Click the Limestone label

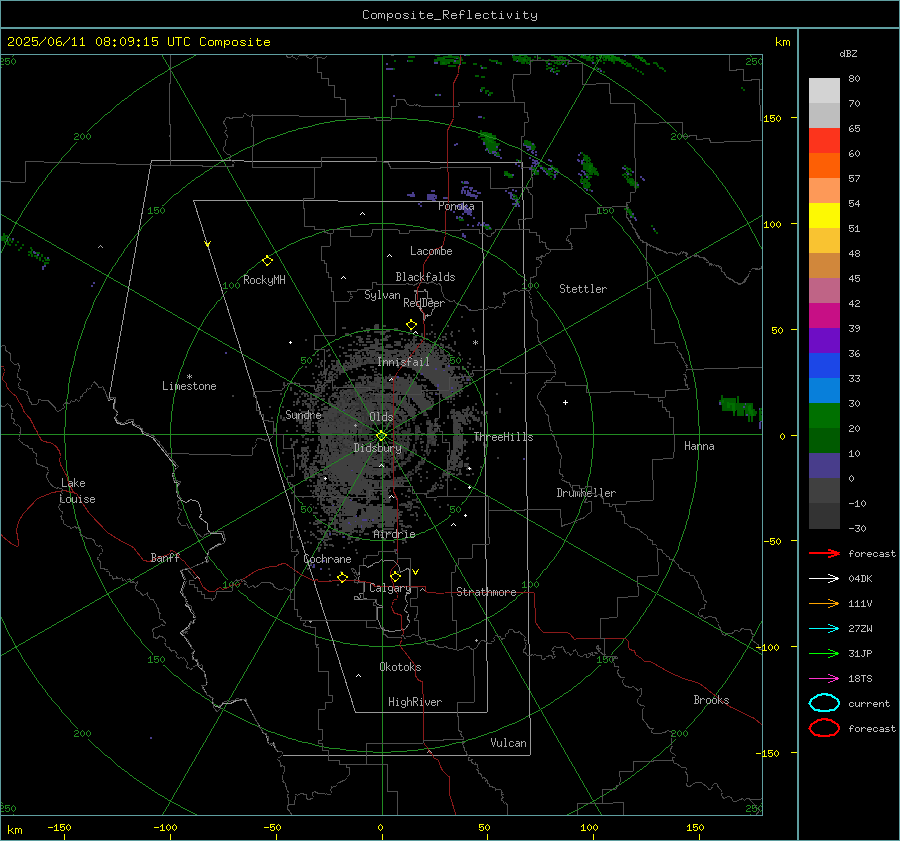click(189, 386)
